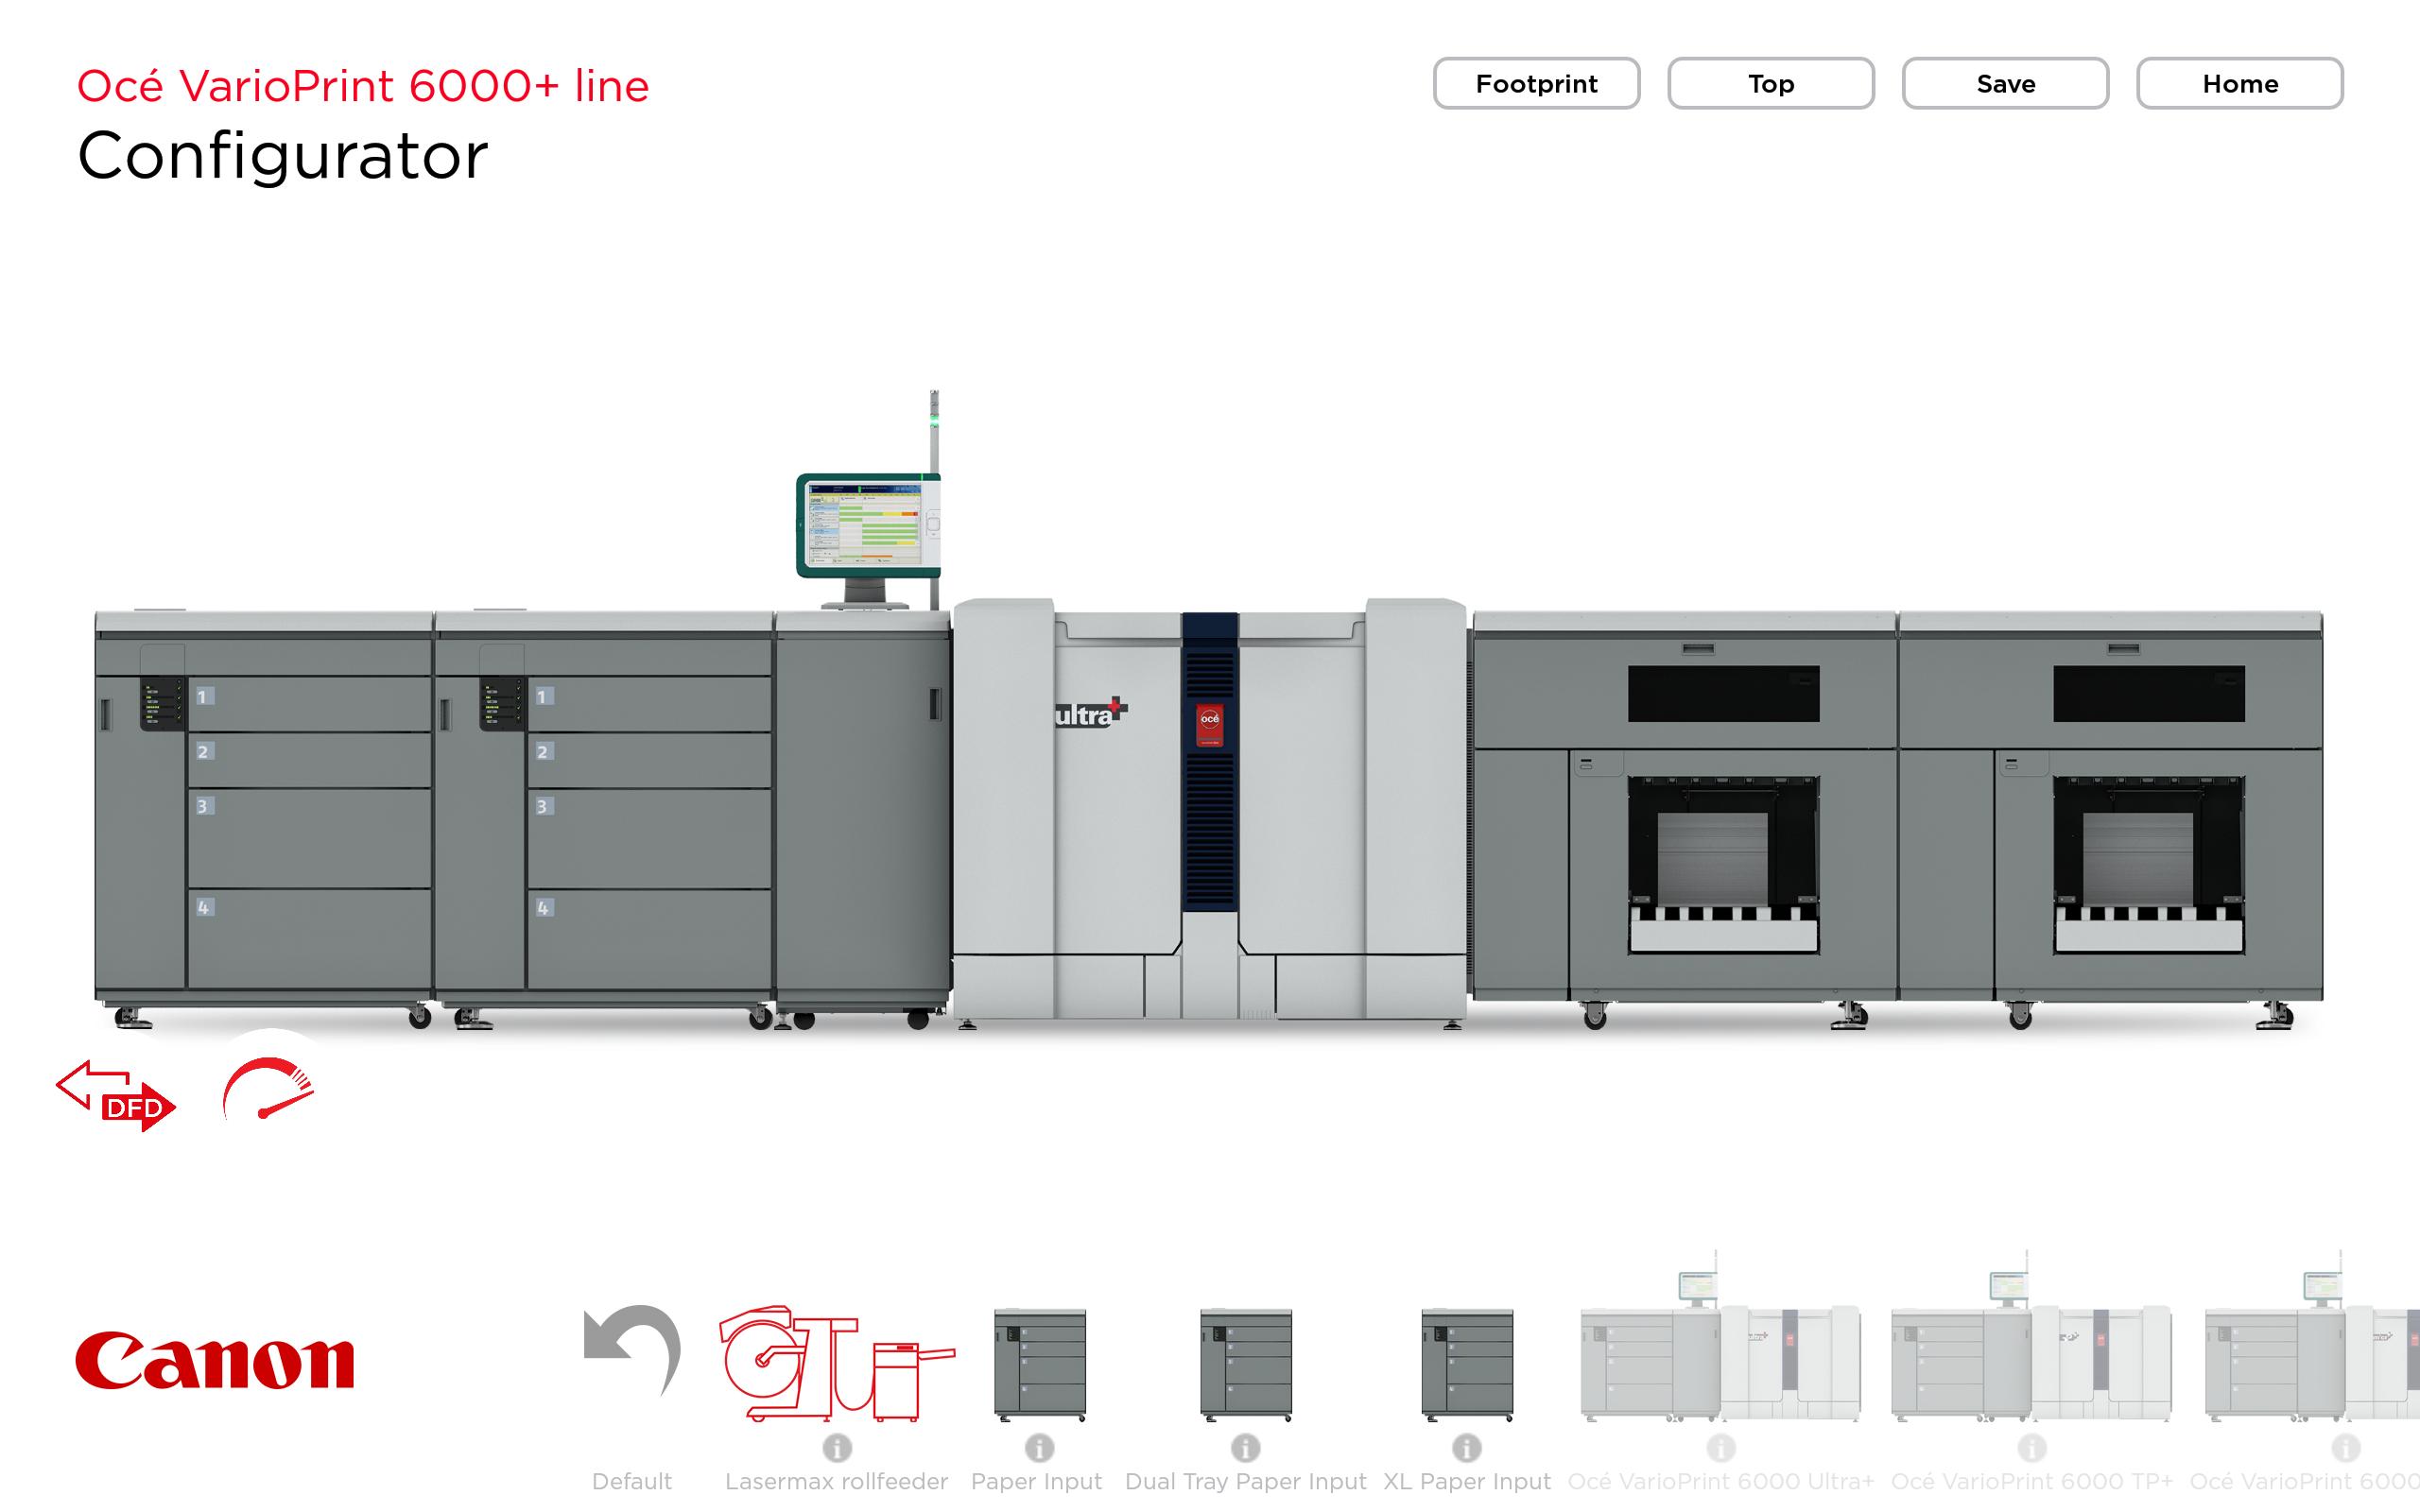
Task: Toggle the DFD arrows icon
Action: tap(116, 1095)
